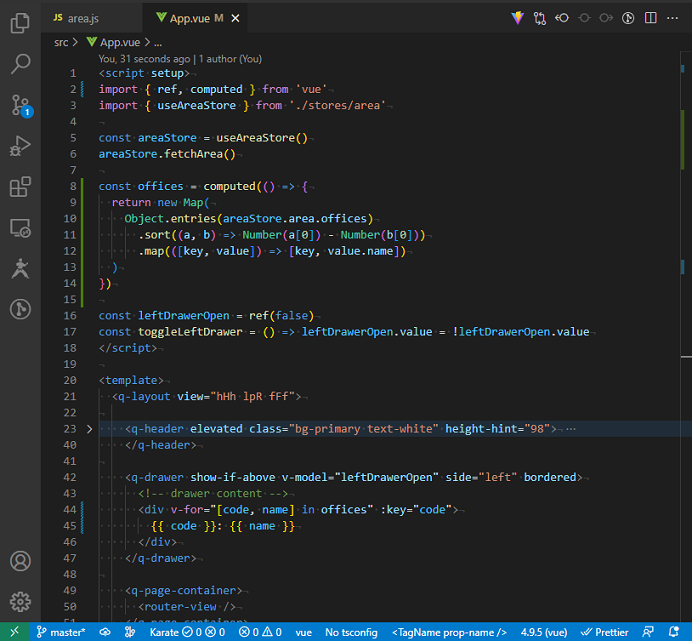Open the Explorer view in activity bar
692x641 pixels.
click(x=20, y=23)
